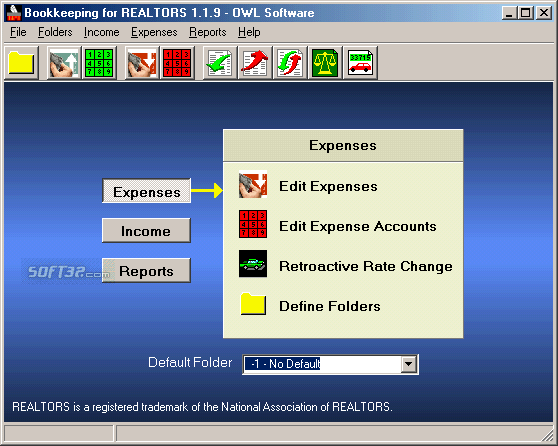558x446 pixels.
Task: Click the application icon in the title bar
Action: [x=14, y=13]
